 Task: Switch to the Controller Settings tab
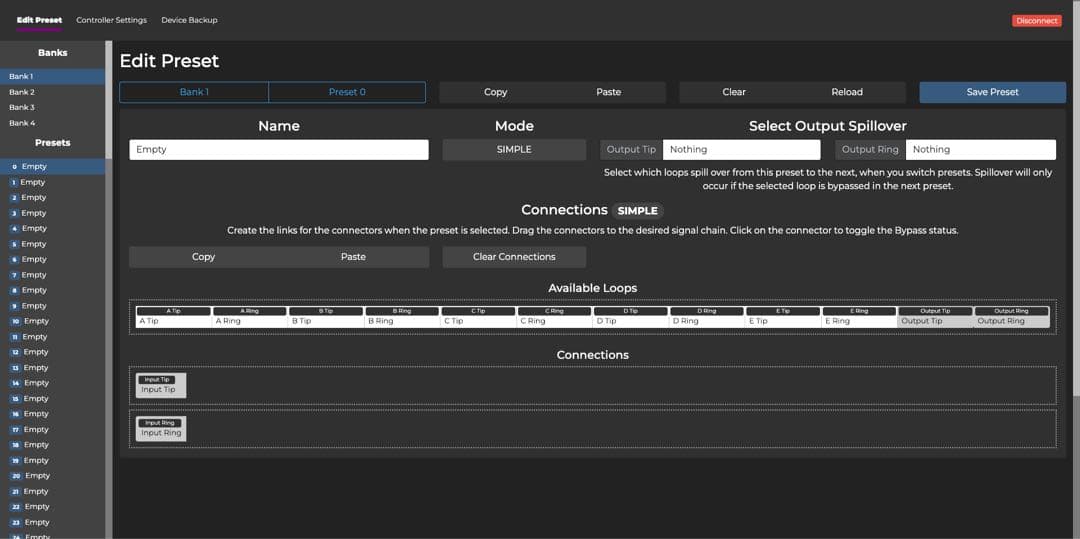111,20
